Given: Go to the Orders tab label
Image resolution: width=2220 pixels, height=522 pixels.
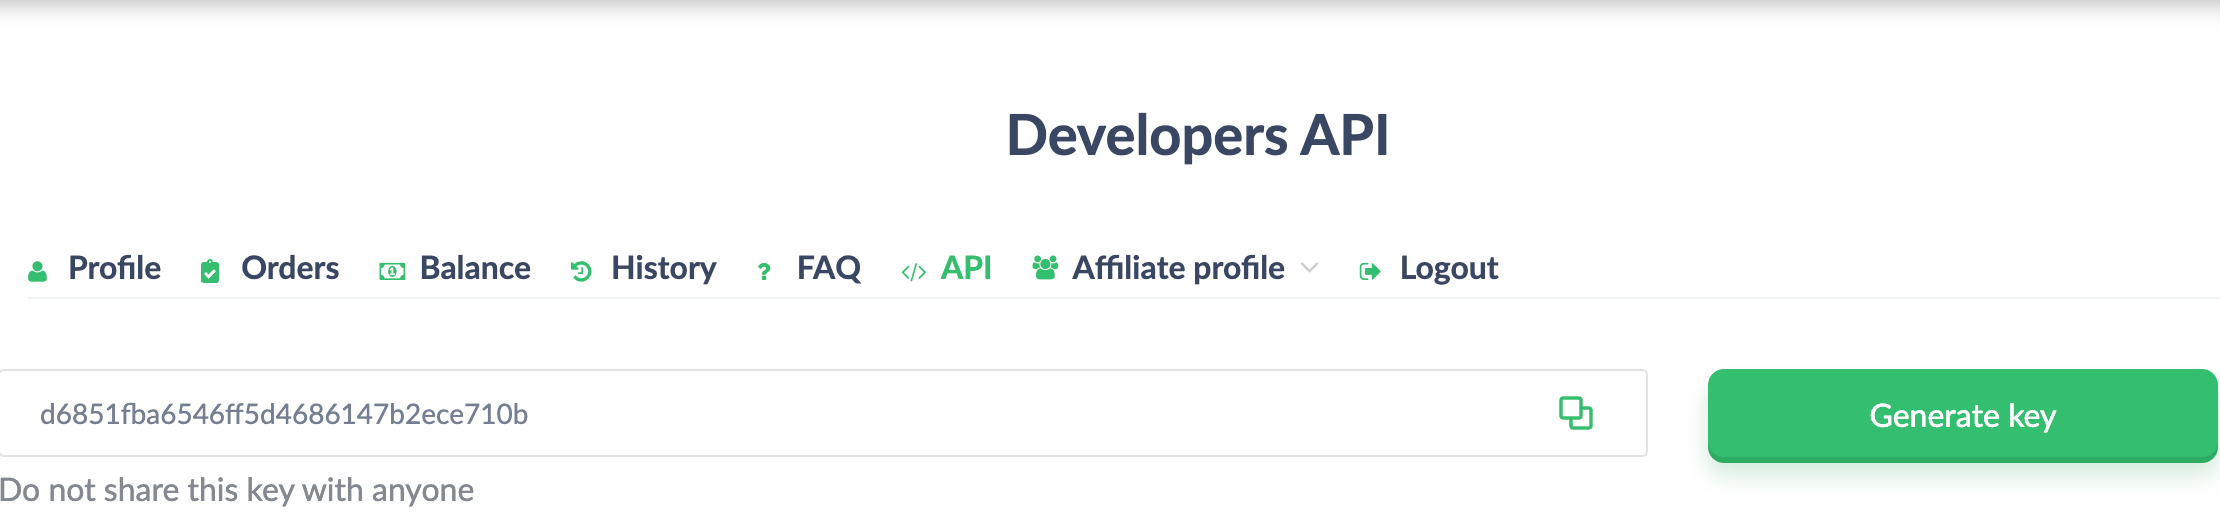Looking at the screenshot, I should tap(290, 268).
